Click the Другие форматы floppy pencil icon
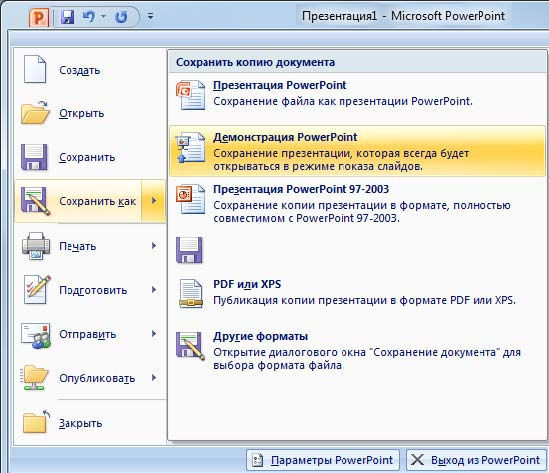Image resolution: width=549 pixels, height=473 pixels. [x=190, y=346]
